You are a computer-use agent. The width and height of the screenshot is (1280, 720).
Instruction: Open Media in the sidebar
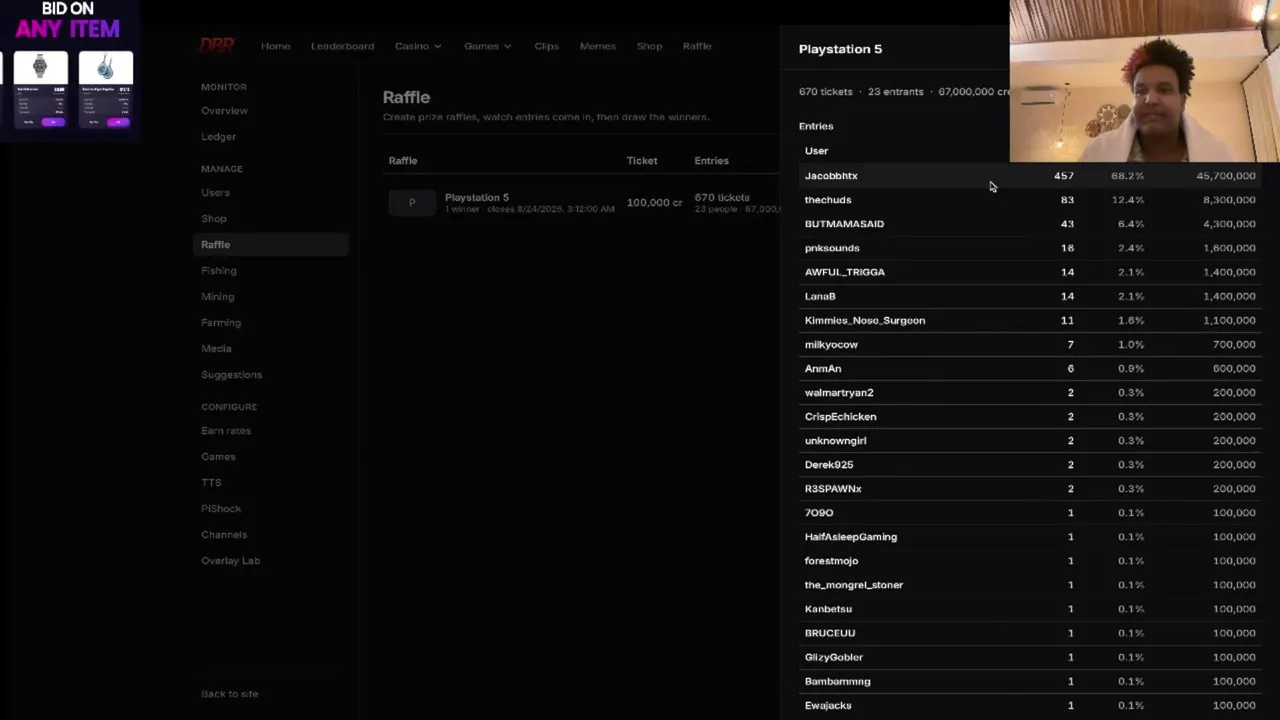point(216,349)
